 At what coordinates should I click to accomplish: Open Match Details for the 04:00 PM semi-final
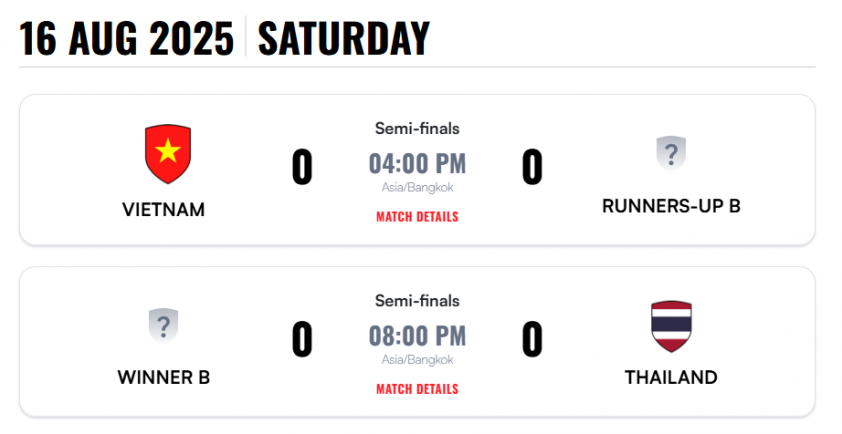pos(417,217)
